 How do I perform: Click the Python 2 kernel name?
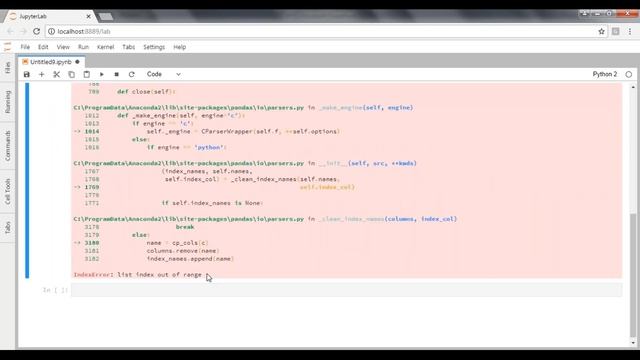click(x=604, y=74)
